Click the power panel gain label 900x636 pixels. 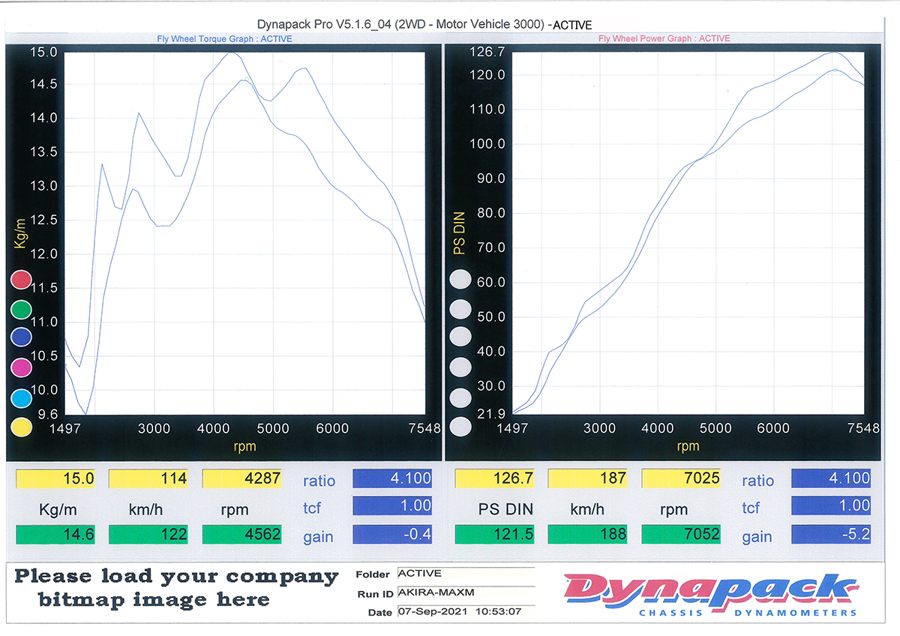coord(757,537)
